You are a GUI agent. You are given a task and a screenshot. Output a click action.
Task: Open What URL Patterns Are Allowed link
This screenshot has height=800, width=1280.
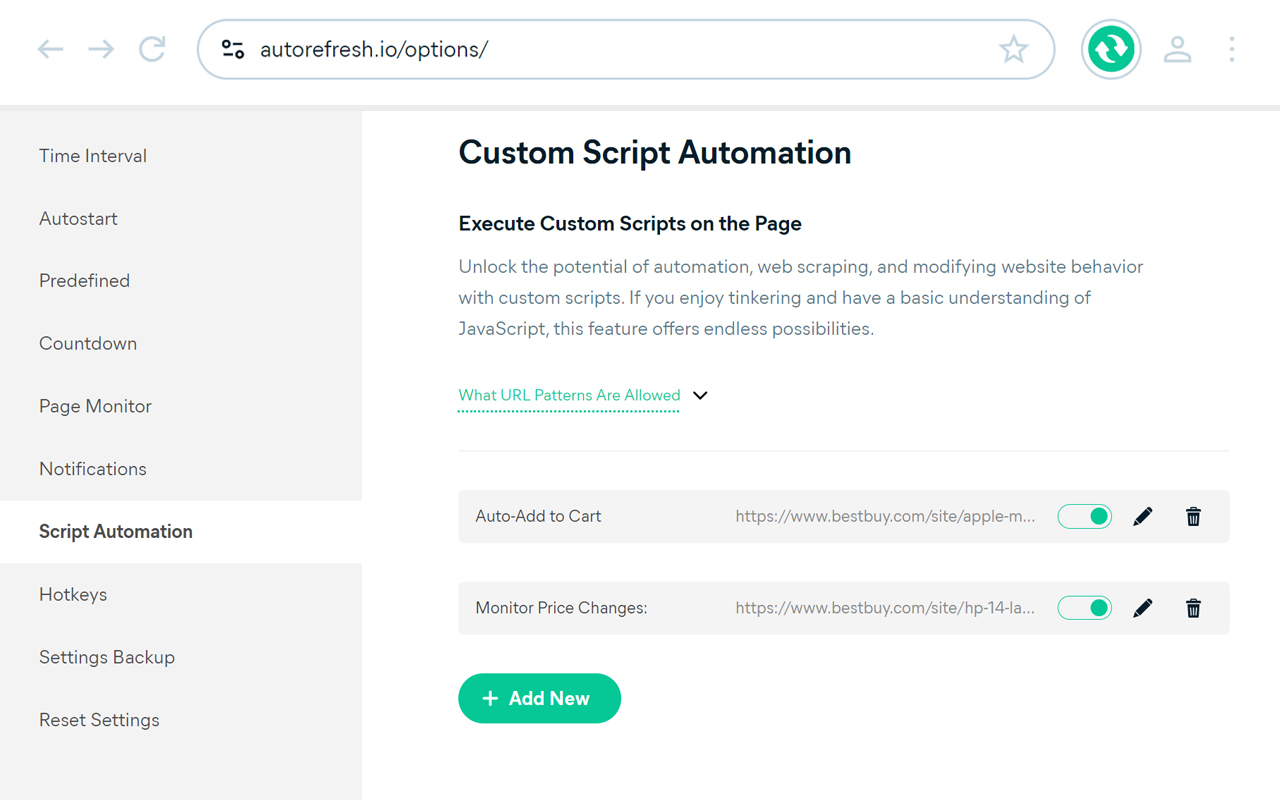pyautogui.click(x=569, y=395)
